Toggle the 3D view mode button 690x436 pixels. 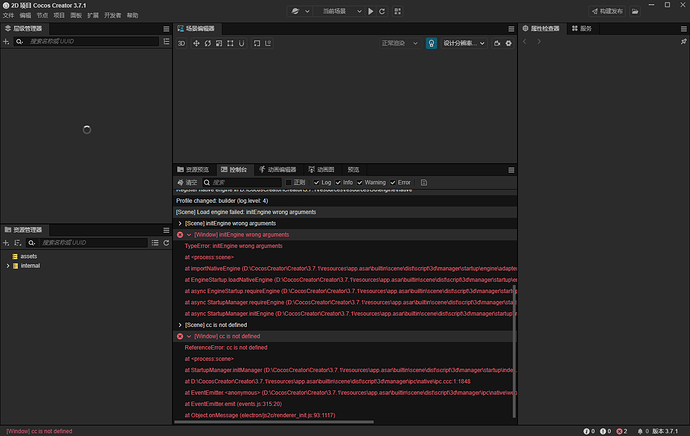(181, 43)
